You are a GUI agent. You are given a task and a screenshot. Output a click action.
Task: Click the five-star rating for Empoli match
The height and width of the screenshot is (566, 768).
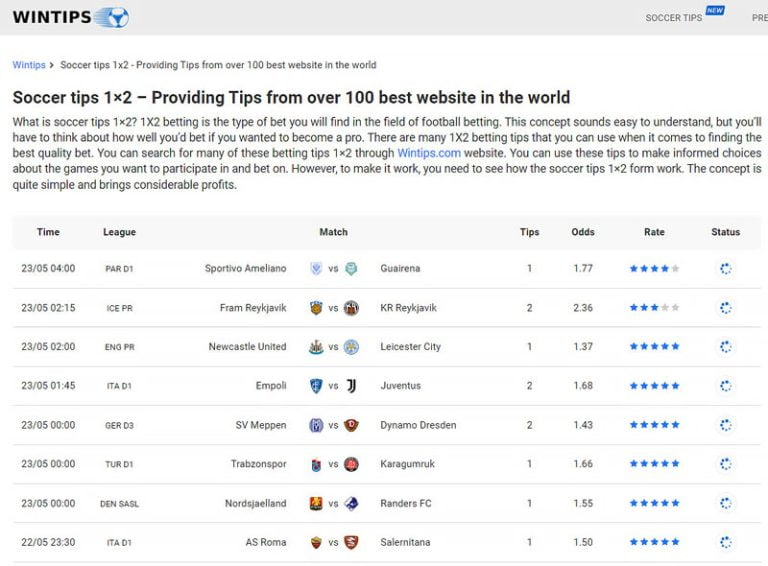tap(654, 386)
